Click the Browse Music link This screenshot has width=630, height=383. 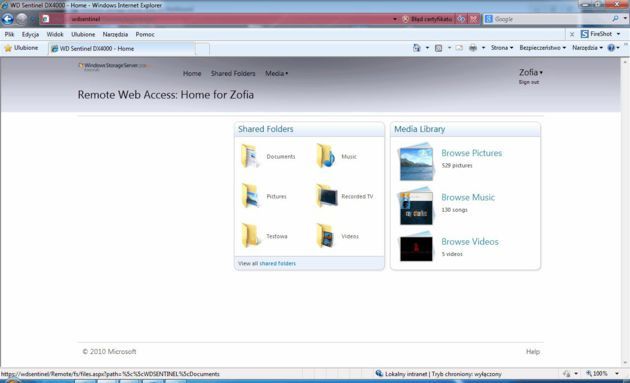coord(468,197)
